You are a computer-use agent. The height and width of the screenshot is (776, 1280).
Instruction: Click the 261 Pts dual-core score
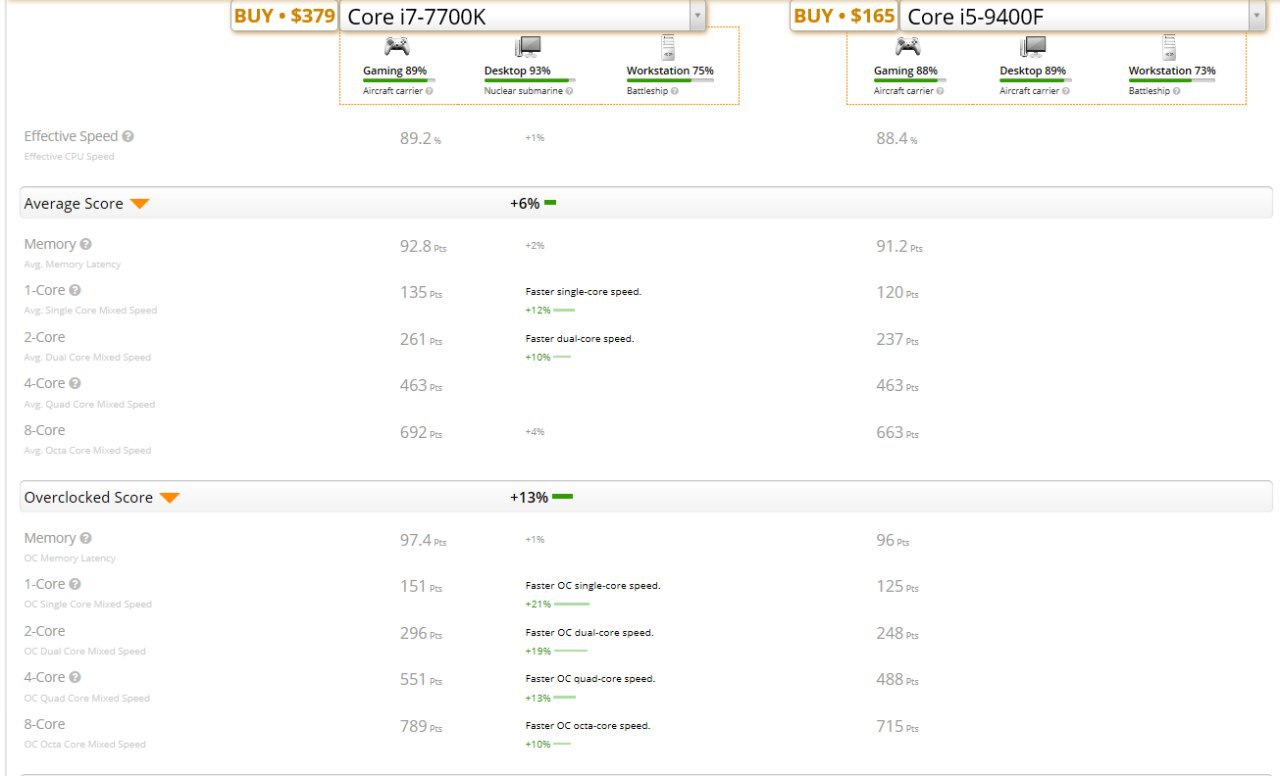[421, 340]
